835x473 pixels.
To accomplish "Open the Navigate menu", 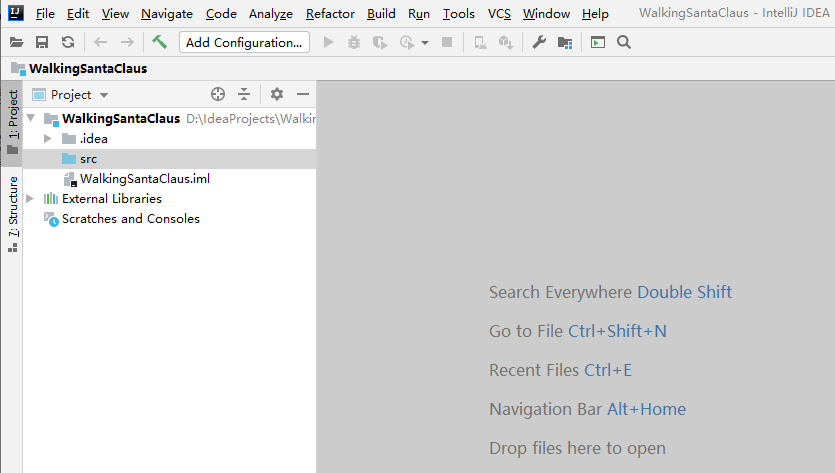I will click(x=167, y=14).
